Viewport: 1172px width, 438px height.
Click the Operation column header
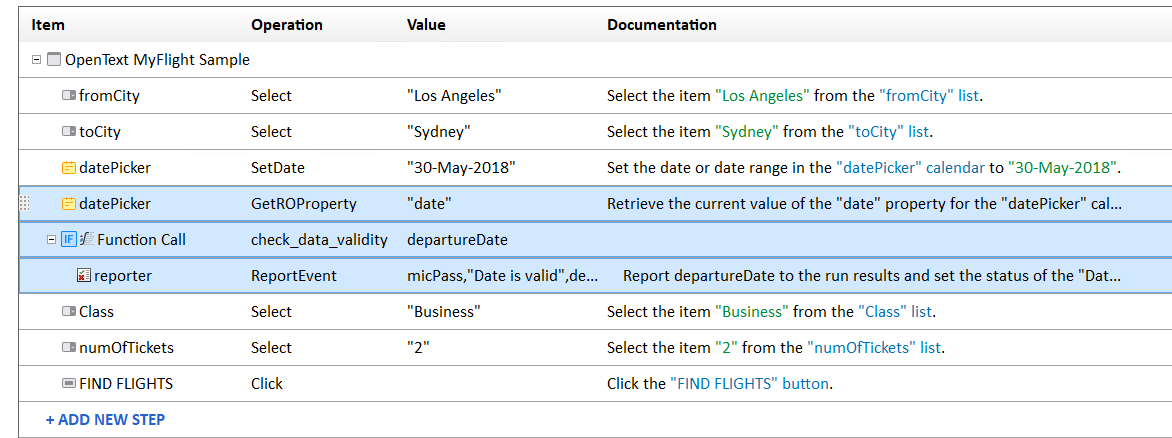pos(287,24)
